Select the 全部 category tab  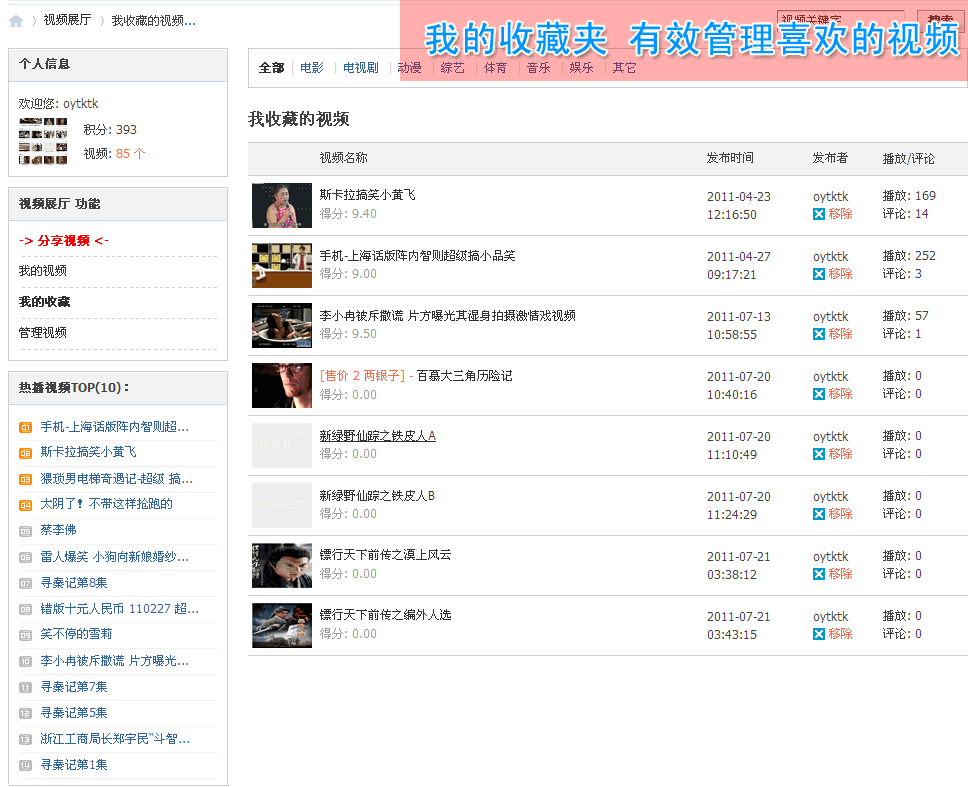tap(272, 68)
